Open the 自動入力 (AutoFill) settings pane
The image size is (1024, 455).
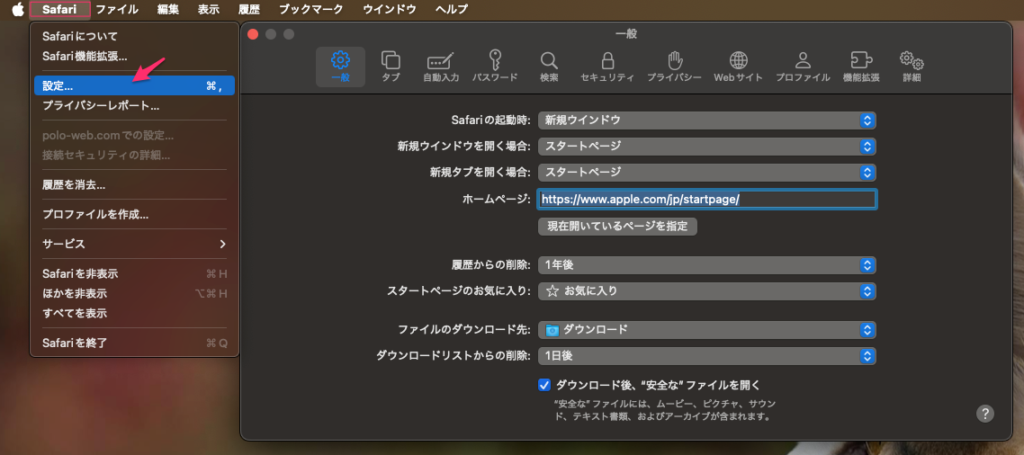click(x=441, y=65)
